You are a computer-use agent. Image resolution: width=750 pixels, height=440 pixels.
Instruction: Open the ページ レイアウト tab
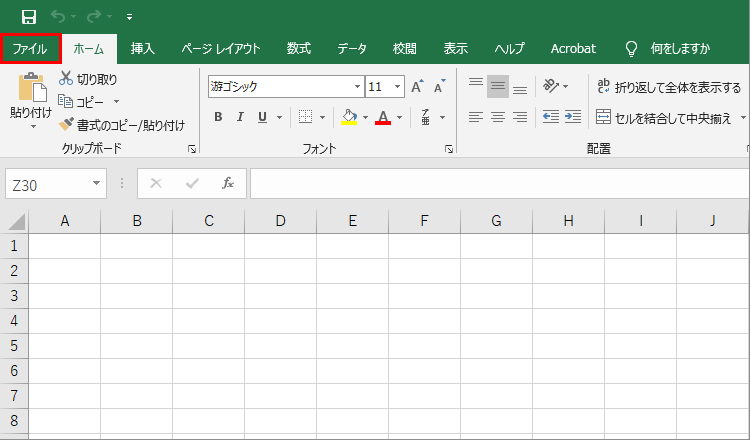[x=221, y=48]
